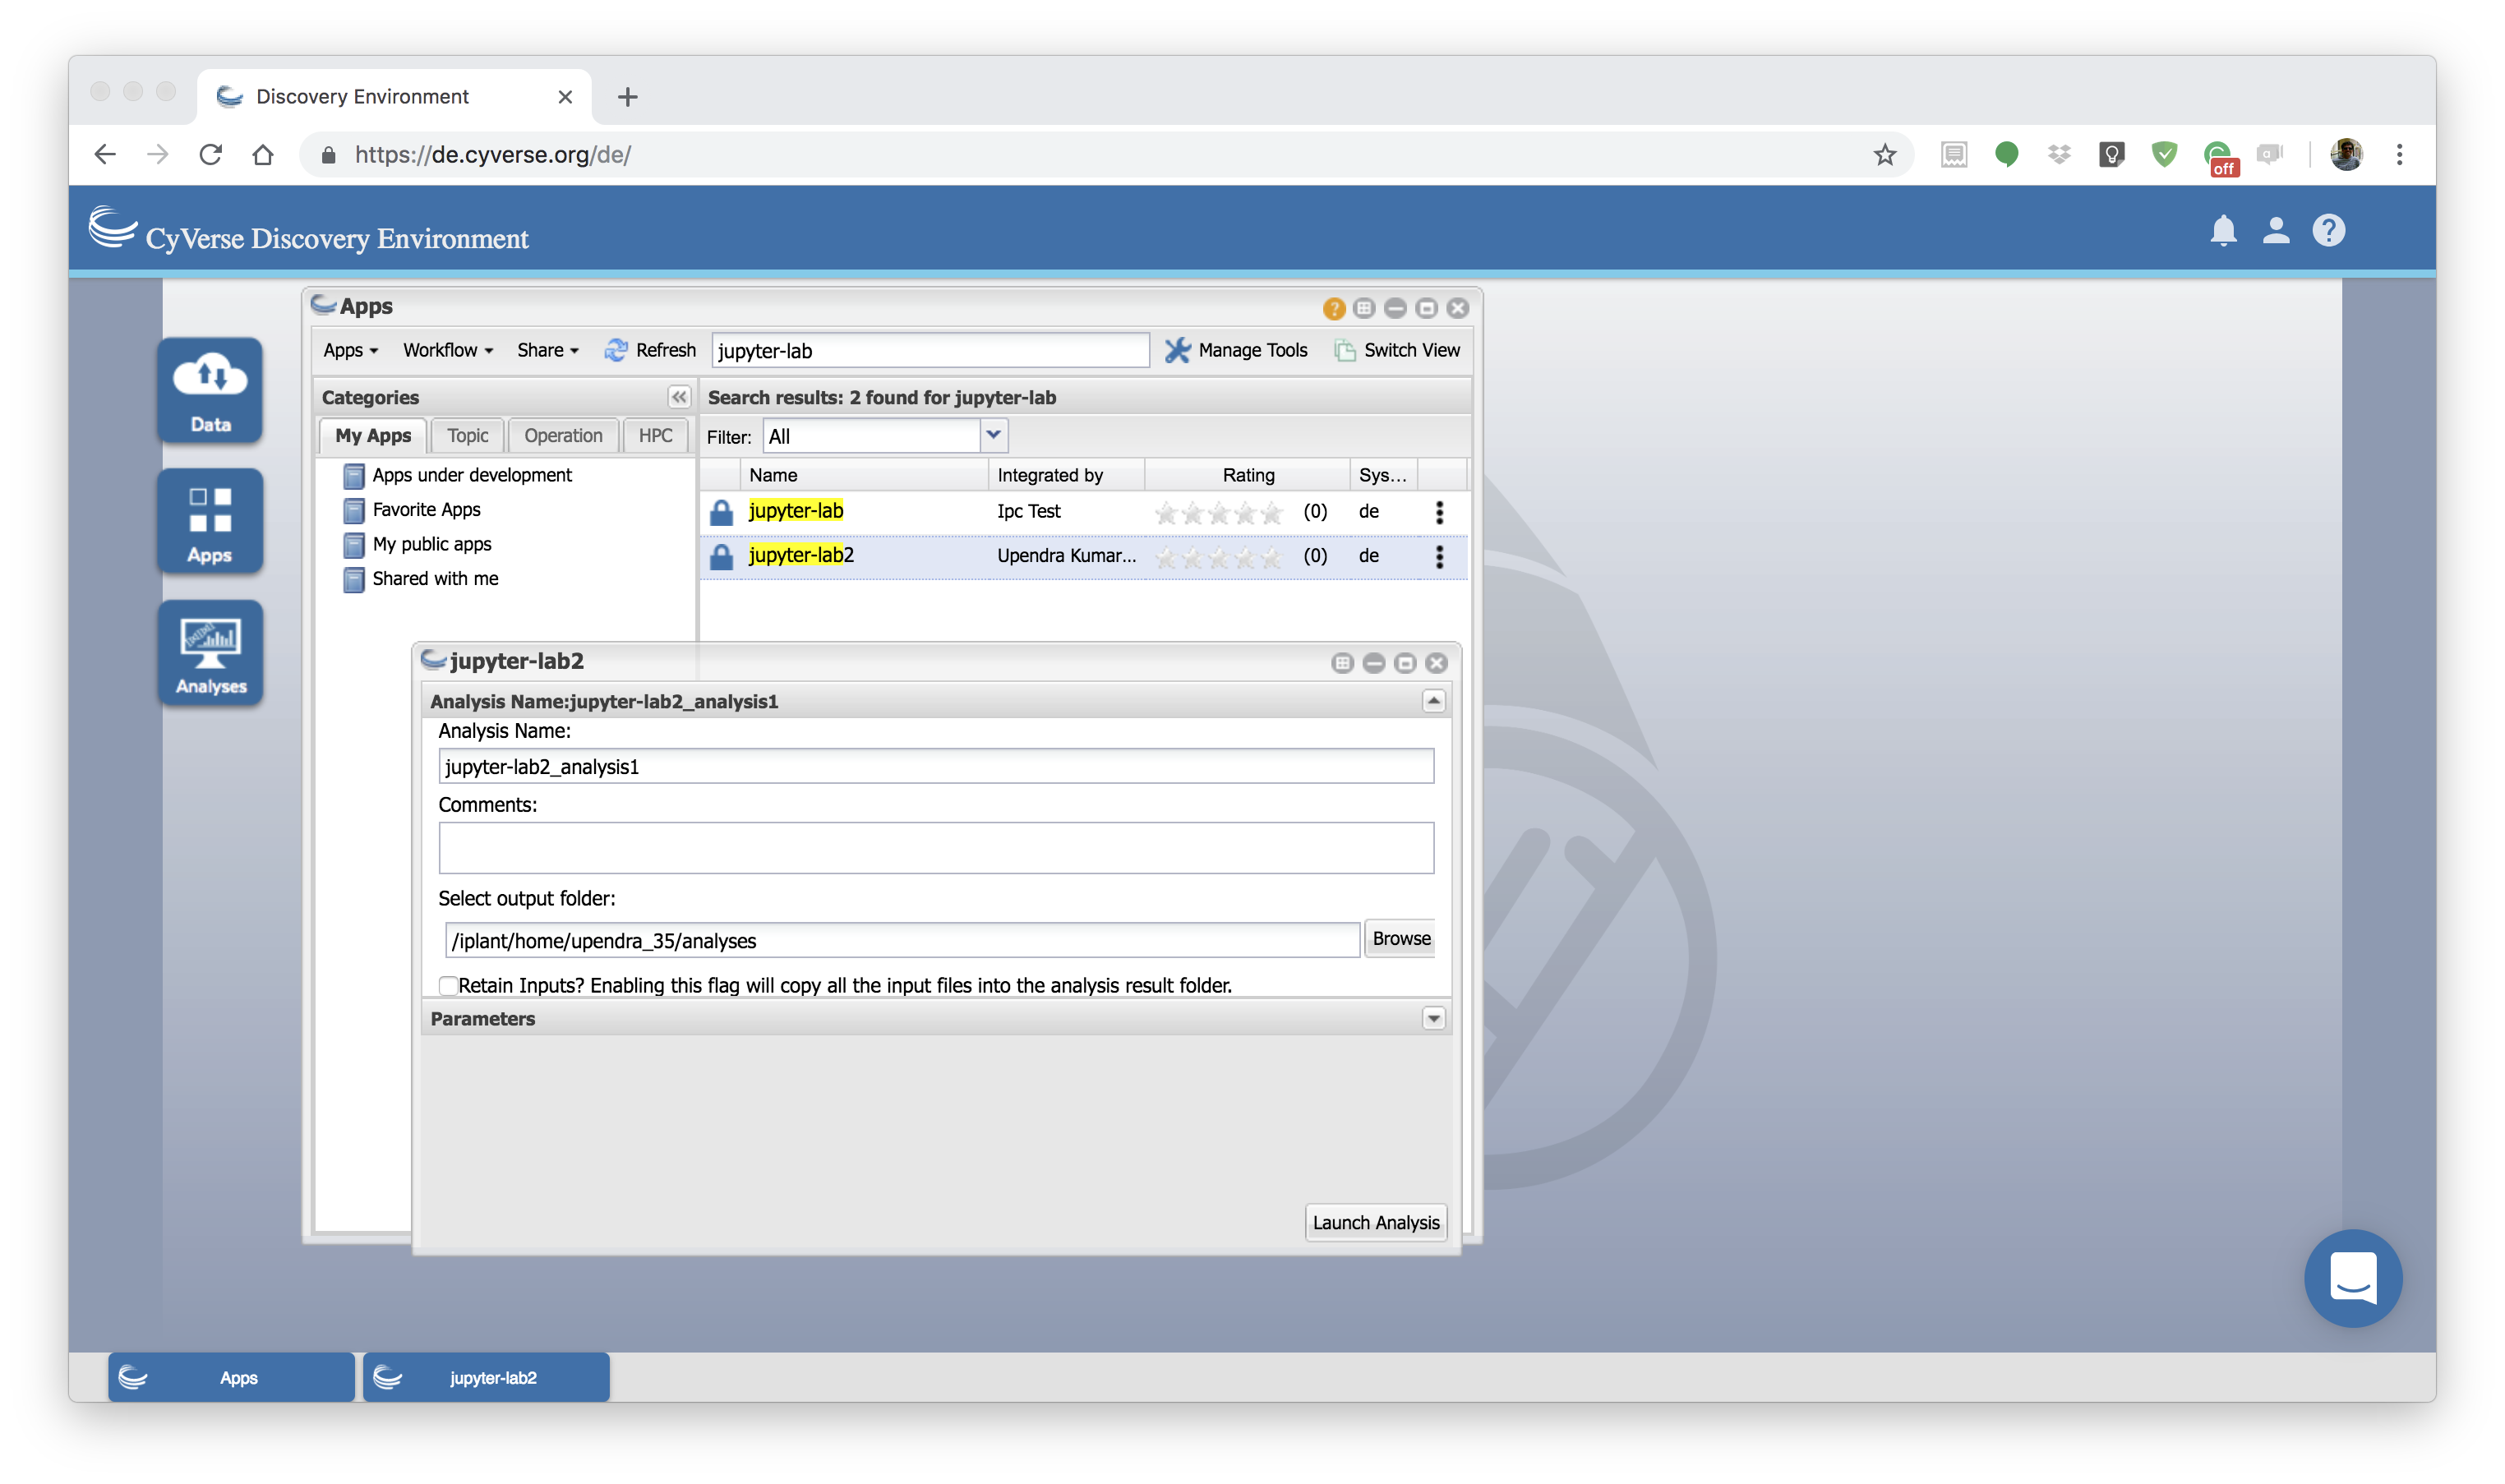Select My public apps category
This screenshot has width=2505, height=1484.
pos(431,544)
